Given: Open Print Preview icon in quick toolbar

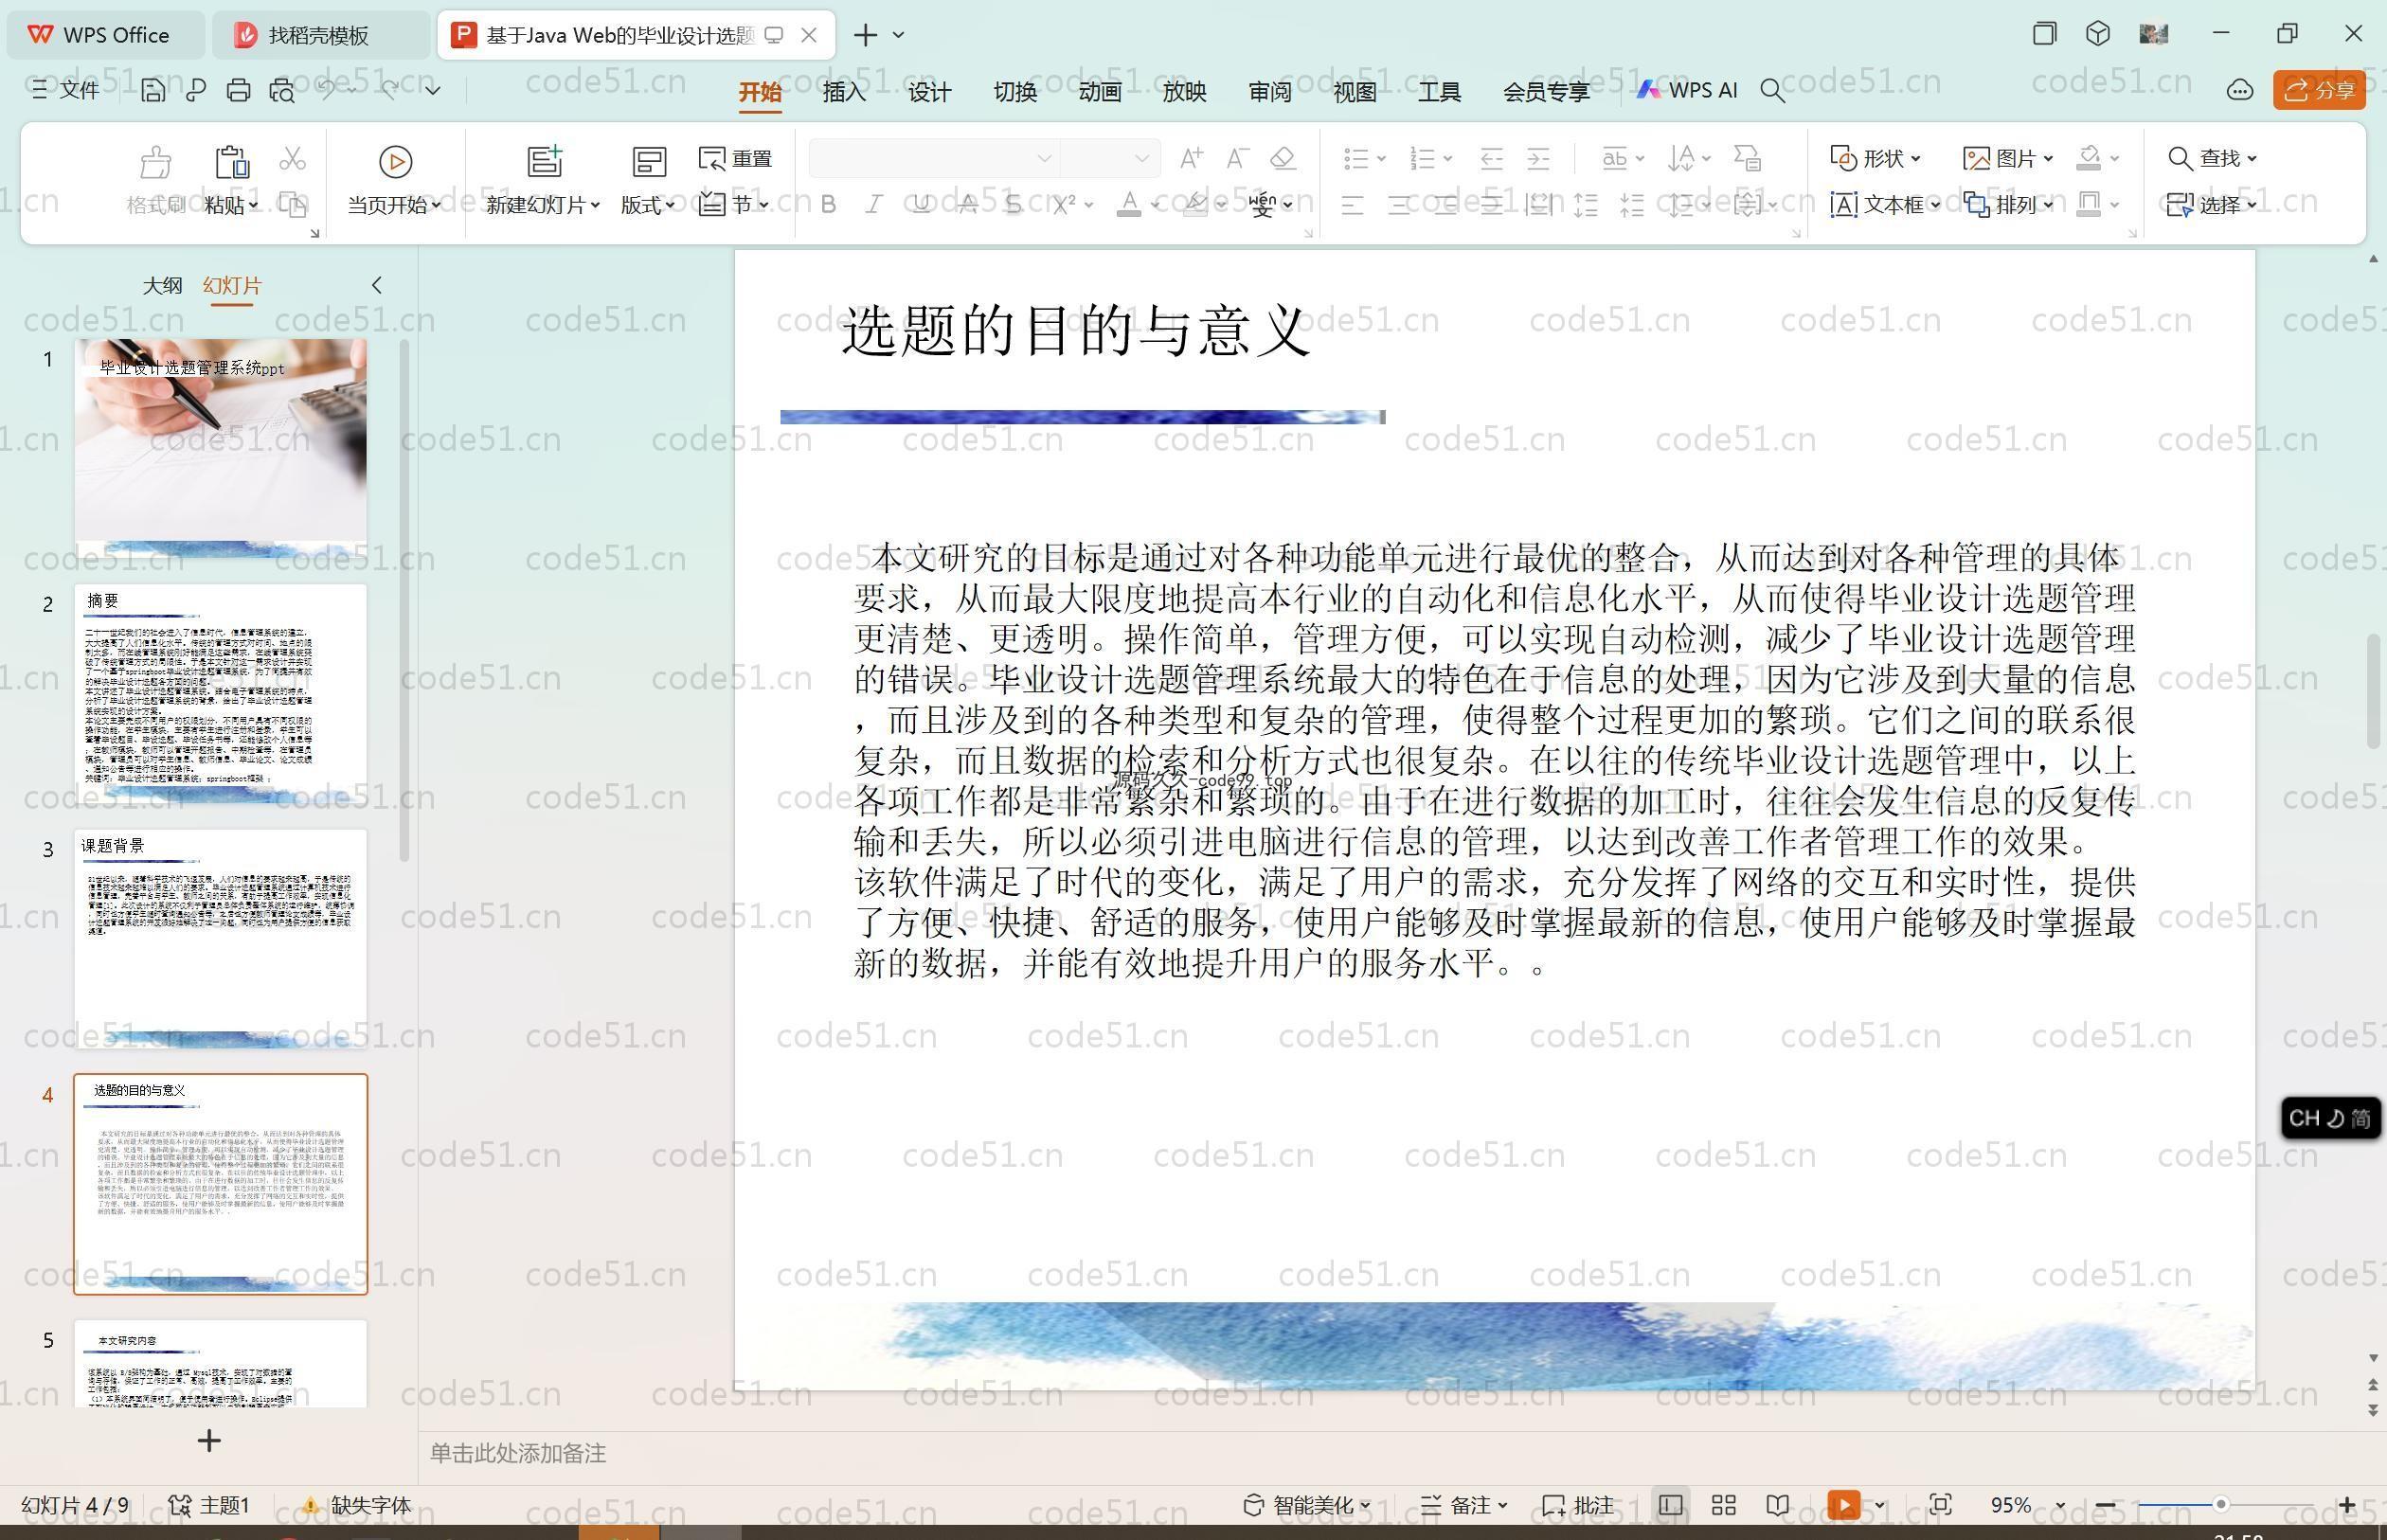Looking at the screenshot, I should pos(281,90).
